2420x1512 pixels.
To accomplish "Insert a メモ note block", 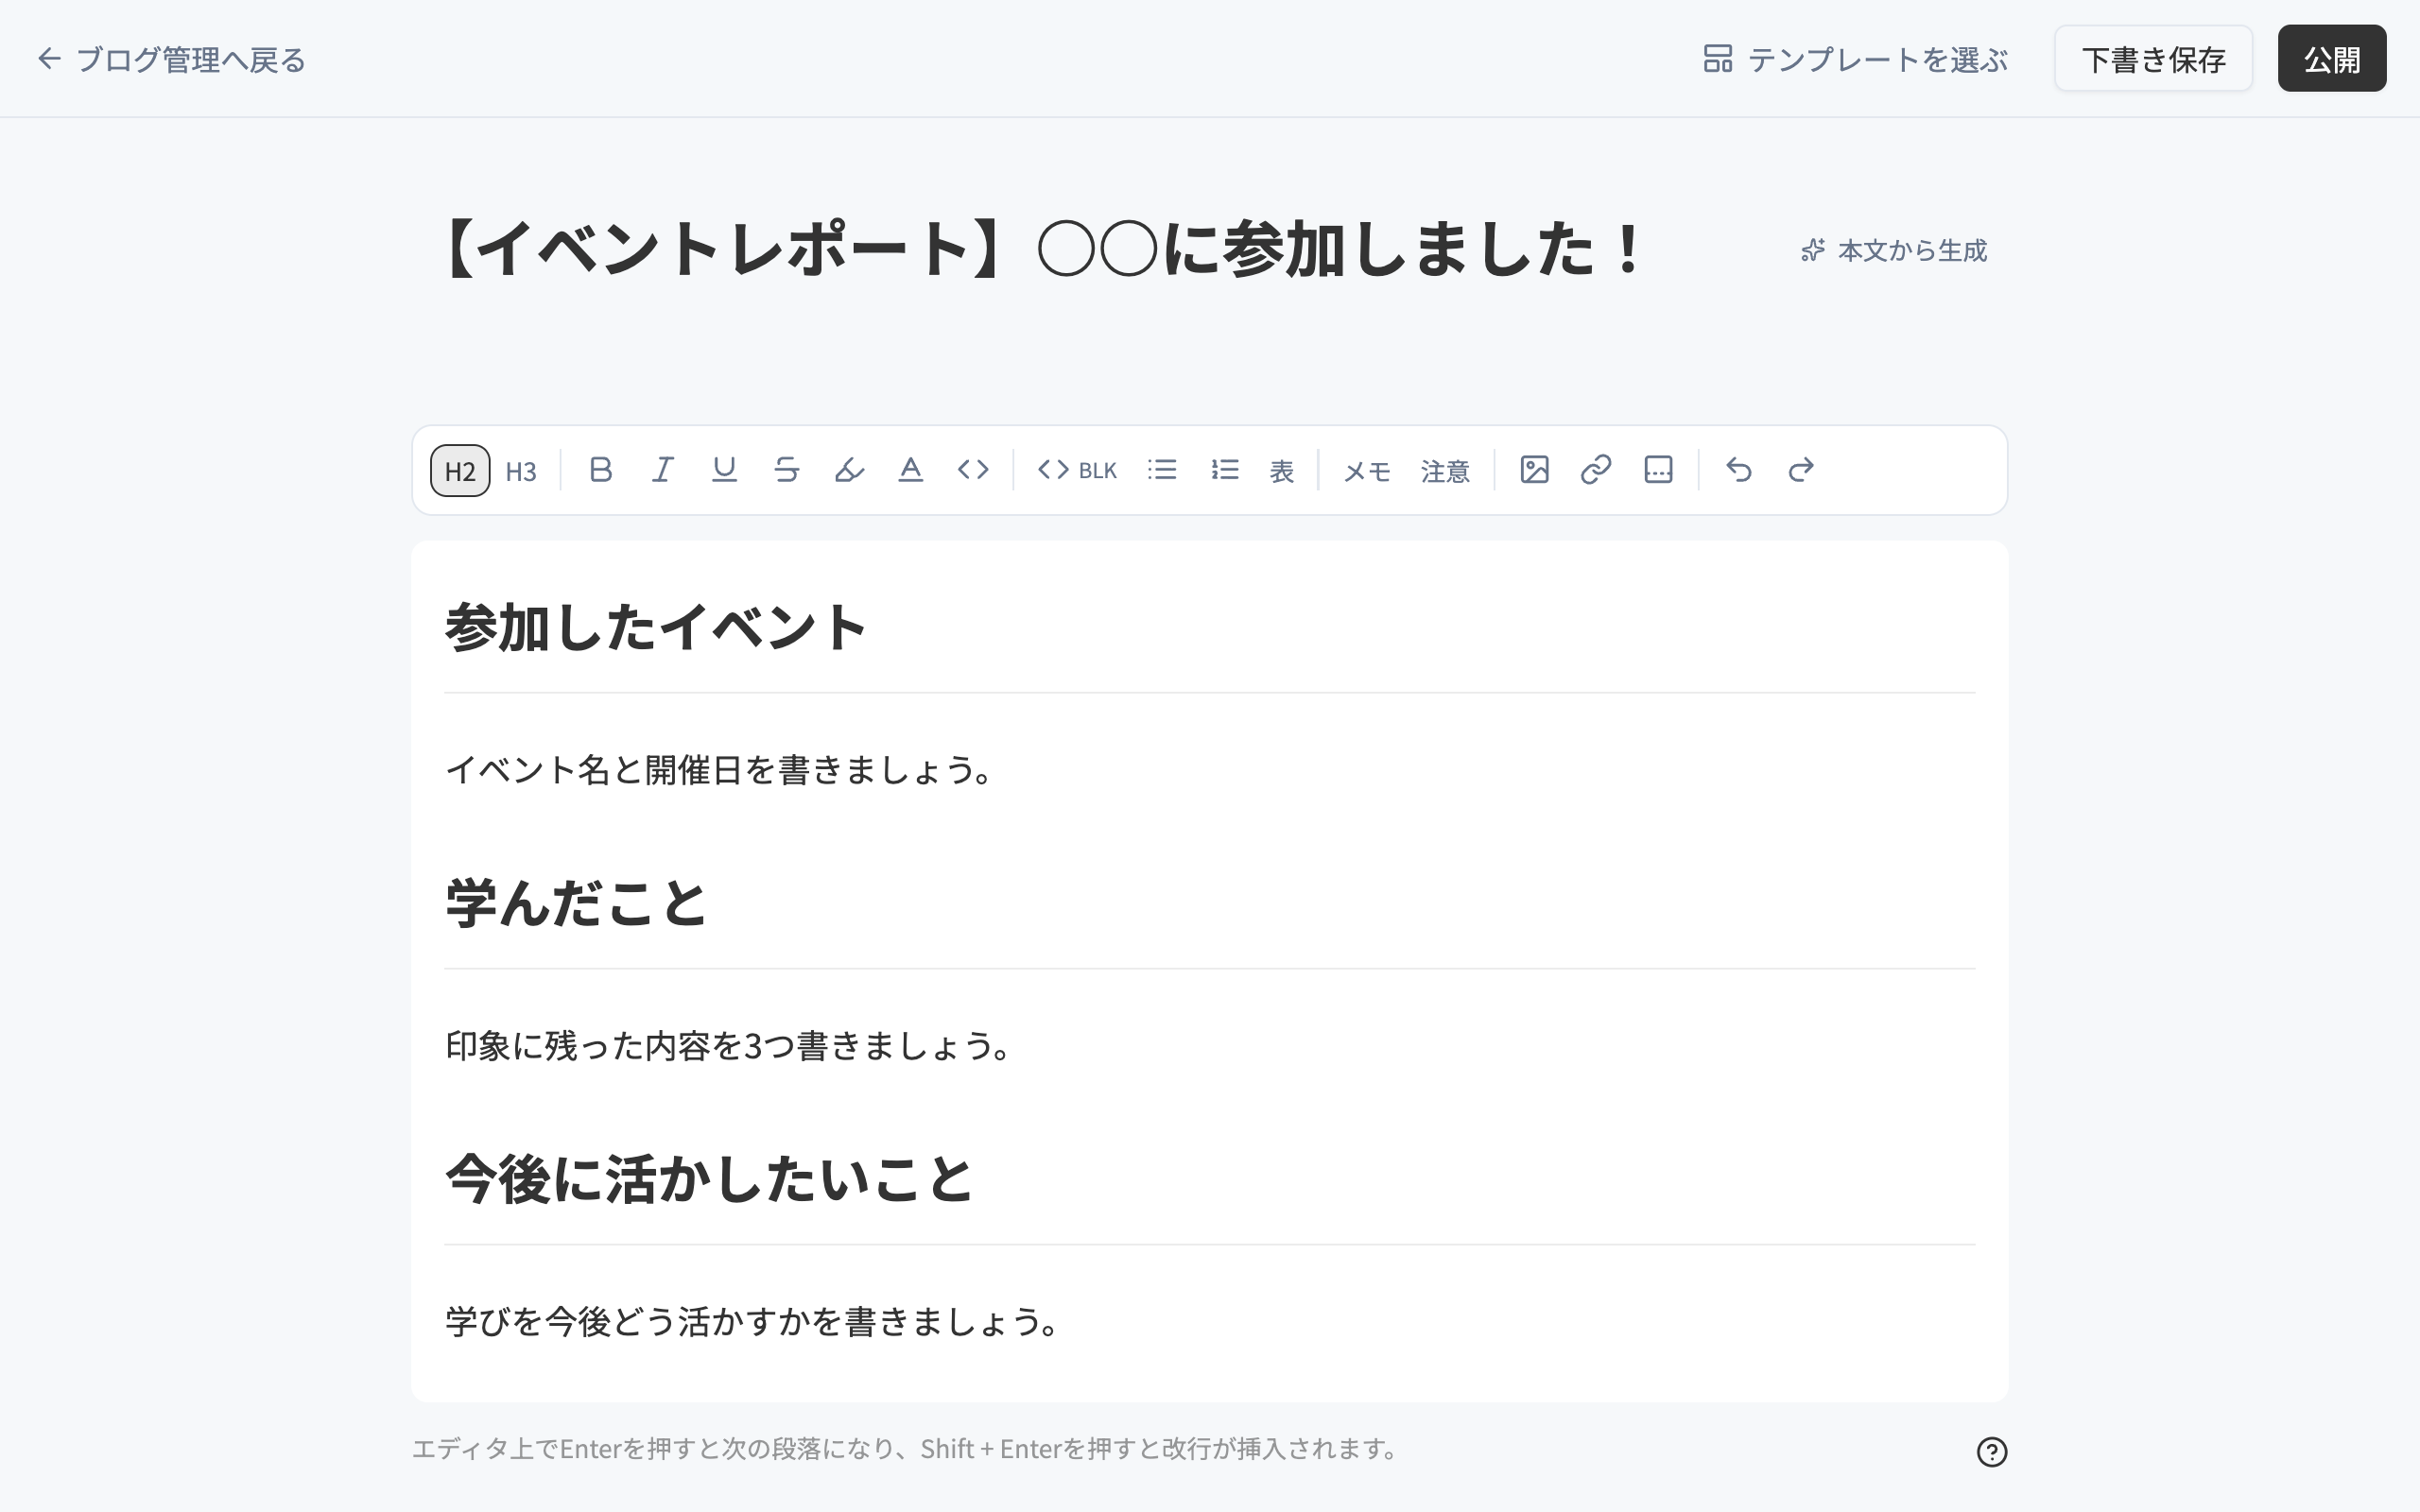I will tap(1367, 470).
